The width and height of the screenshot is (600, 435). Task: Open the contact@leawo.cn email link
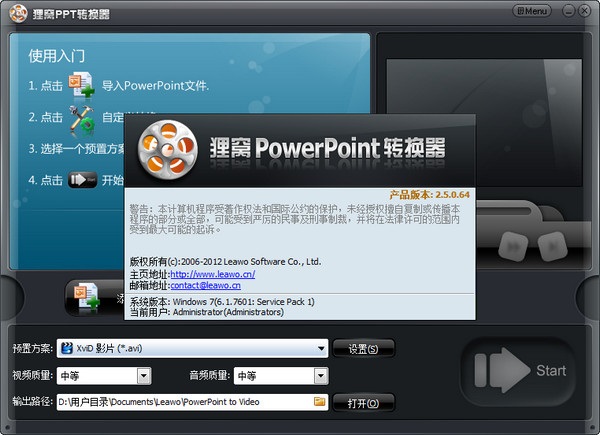click(x=205, y=285)
